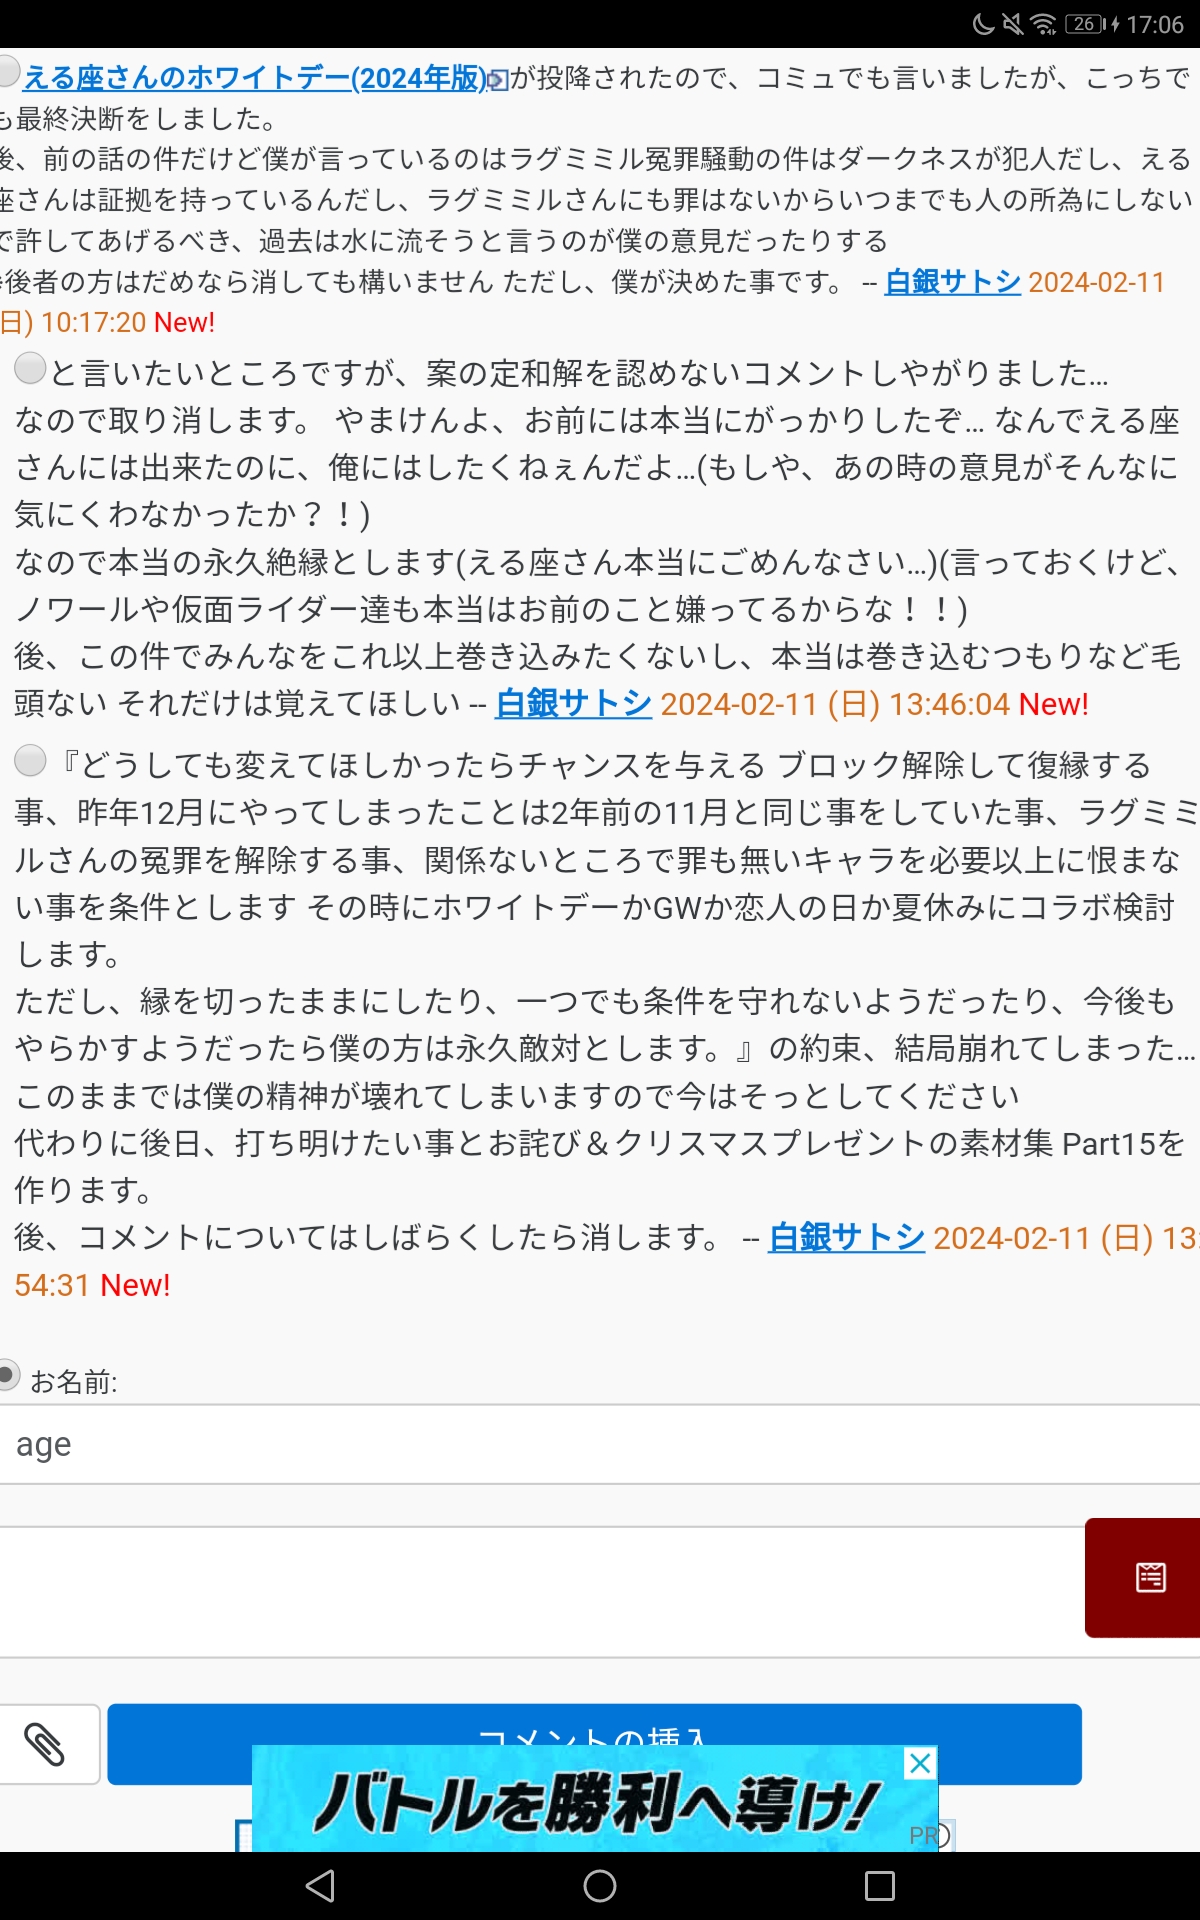
Task: Open 白銀サトシ link dated 13:46:04
Action: 574,704
